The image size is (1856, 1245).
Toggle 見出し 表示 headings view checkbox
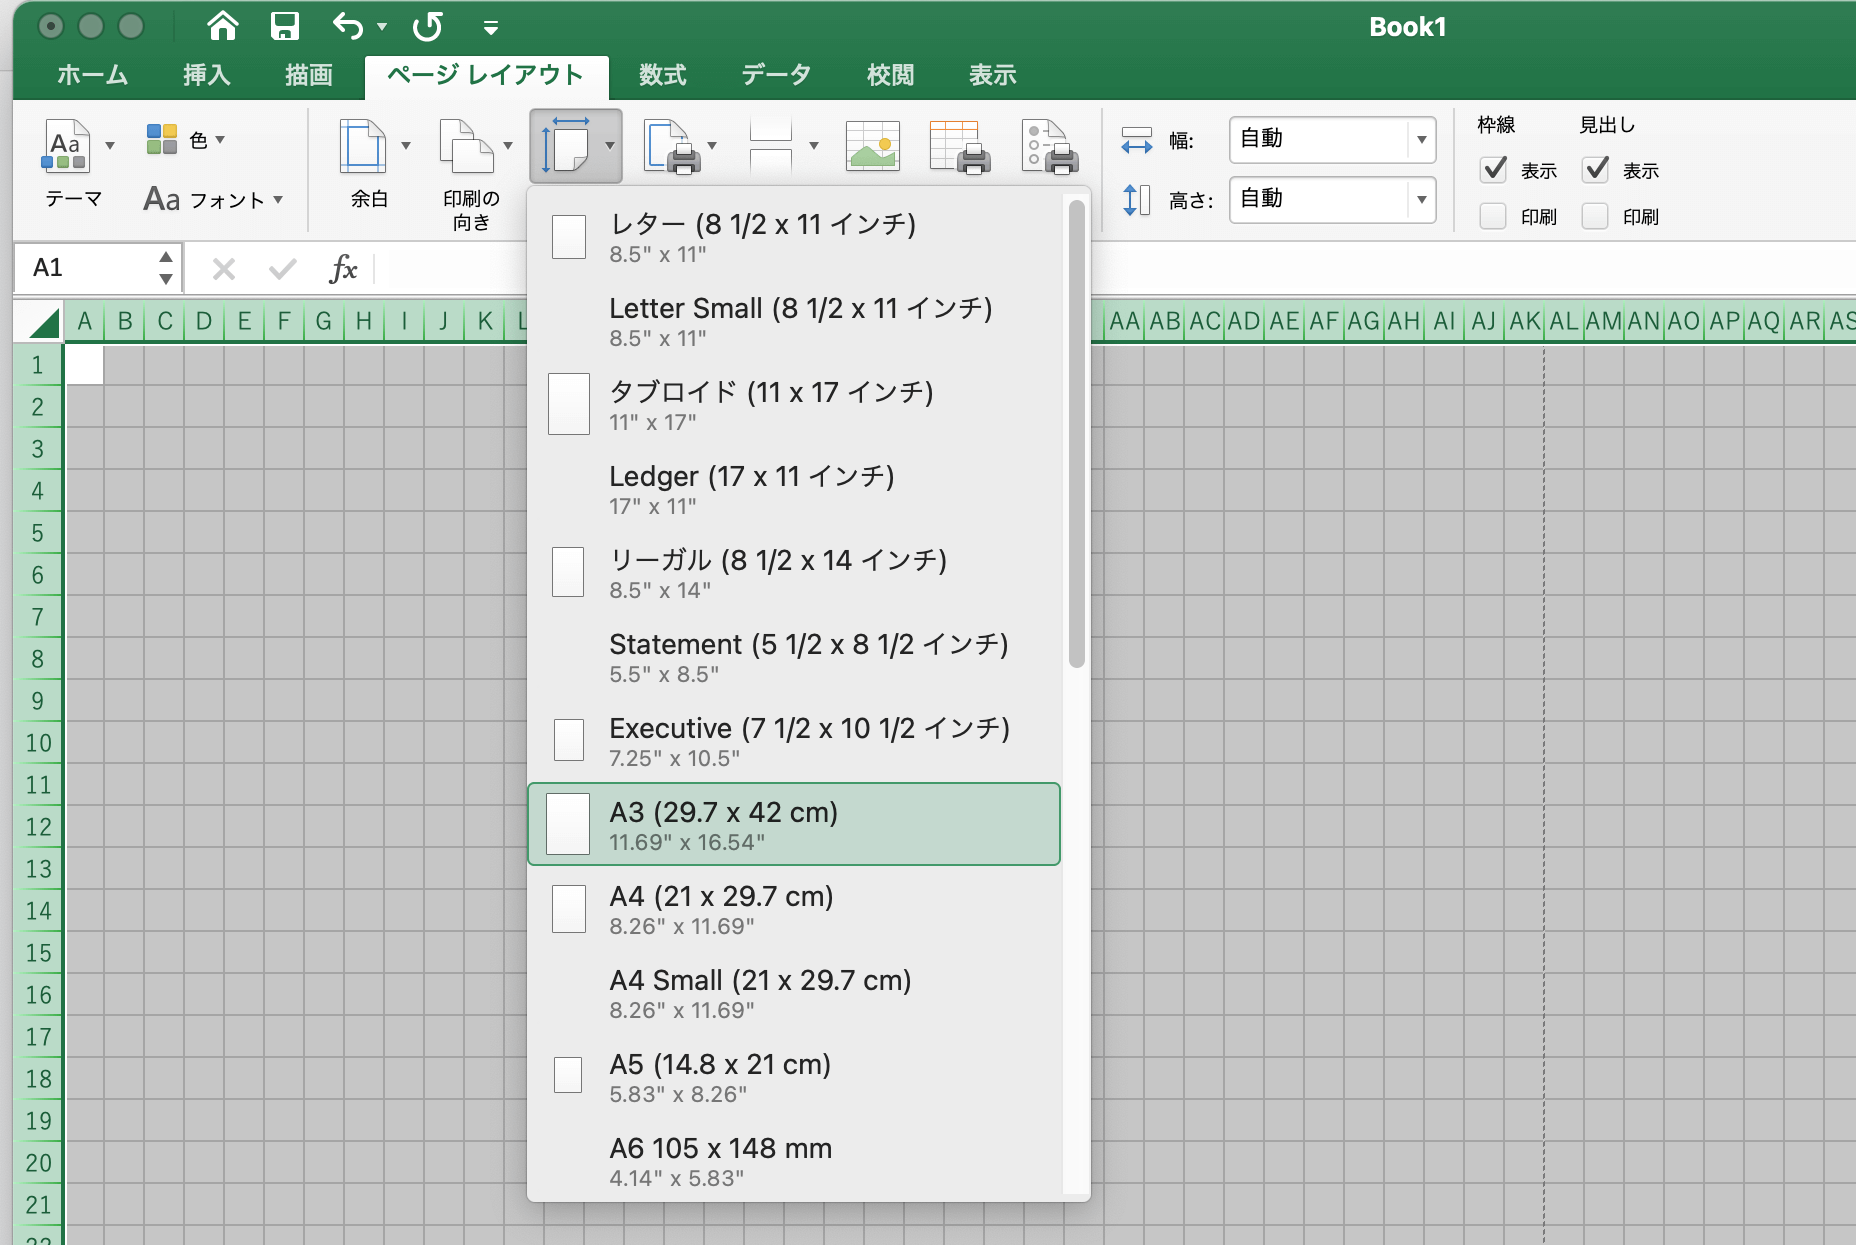tap(1595, 170)
